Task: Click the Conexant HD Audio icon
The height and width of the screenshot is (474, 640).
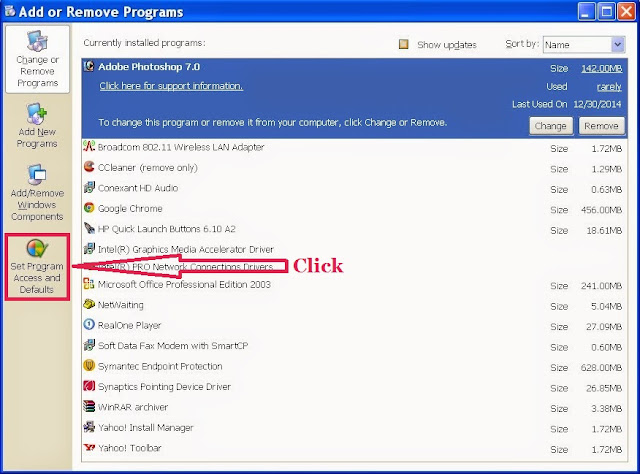Action: click(x=89, y=187)
